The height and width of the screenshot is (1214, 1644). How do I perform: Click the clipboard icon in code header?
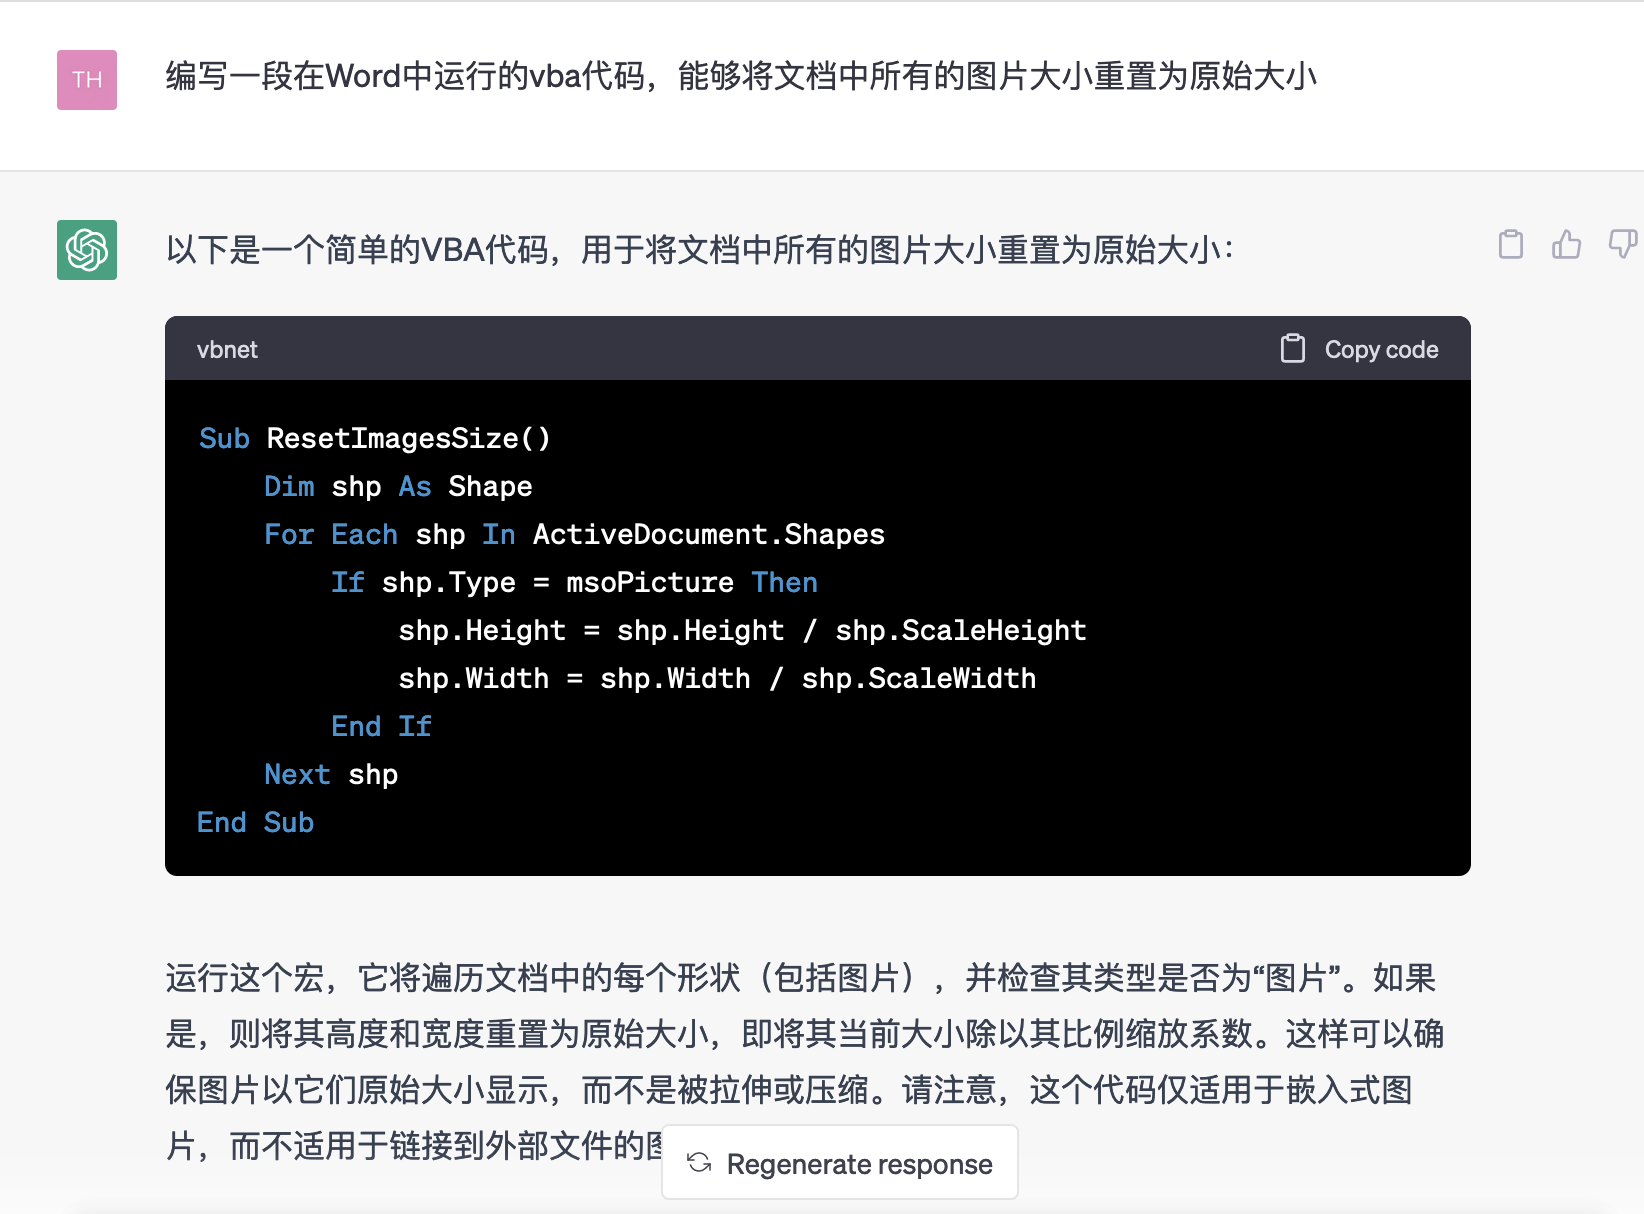[1293, 349]
